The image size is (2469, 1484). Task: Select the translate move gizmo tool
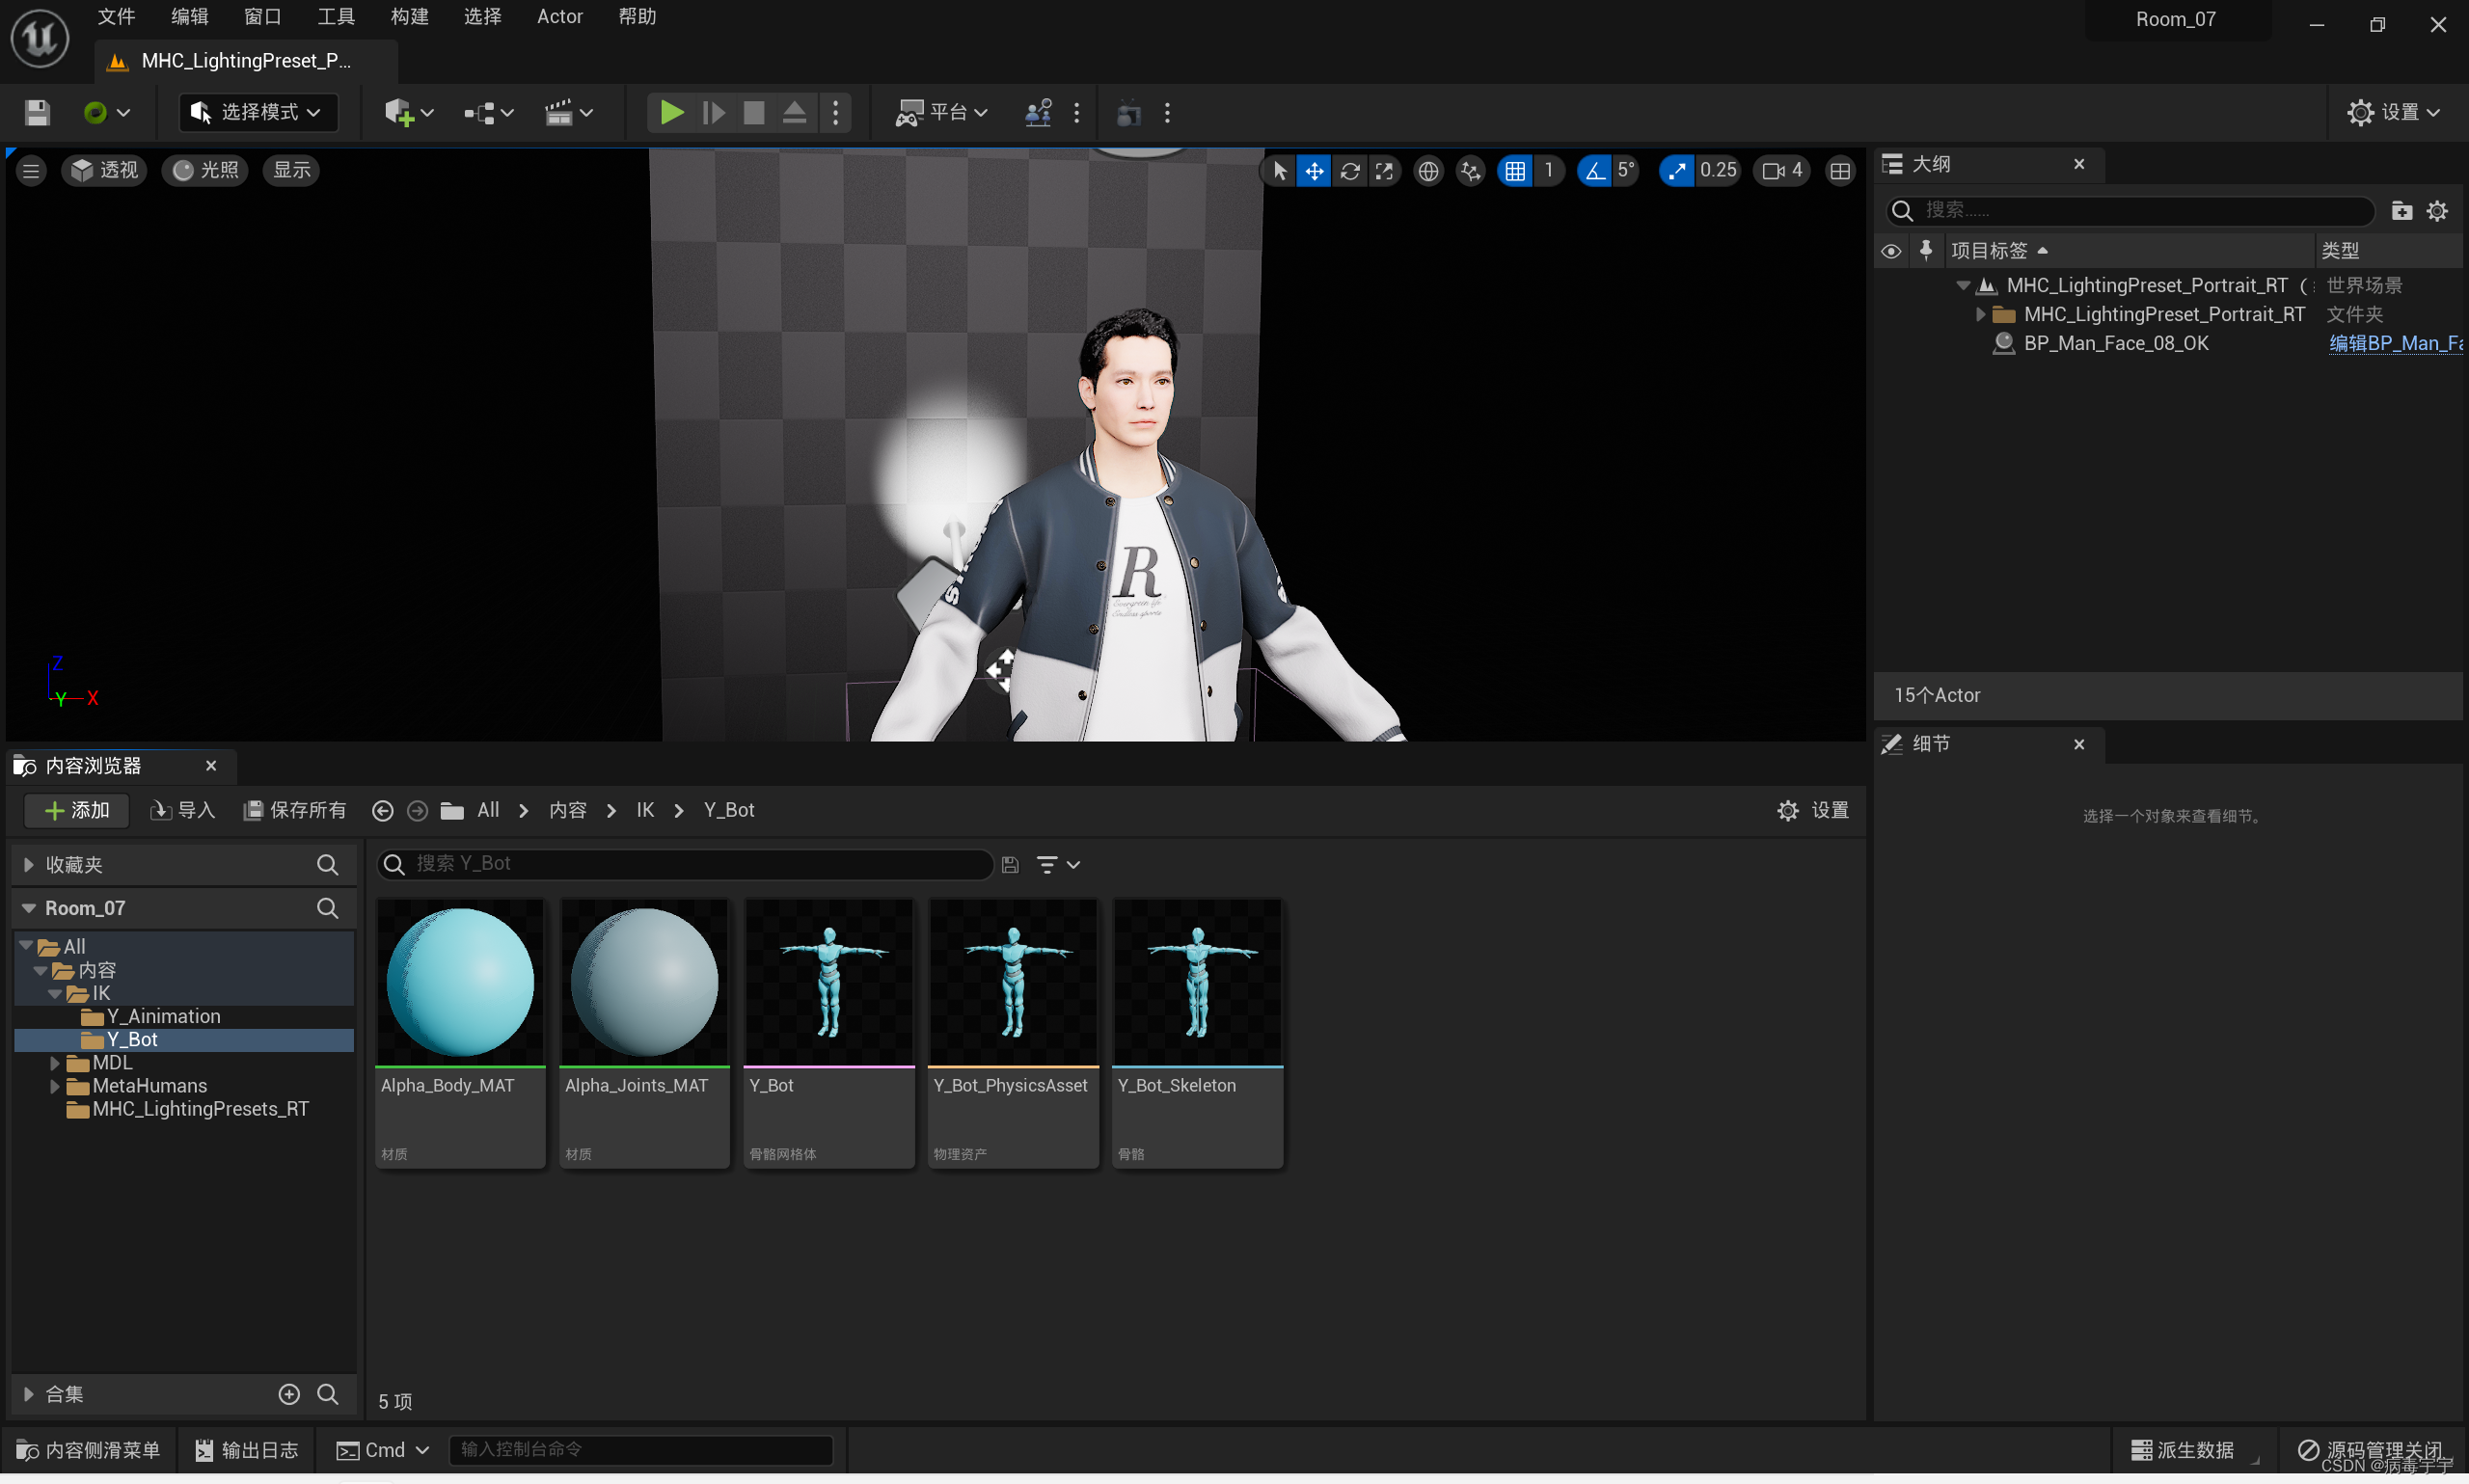(1313, 171)
